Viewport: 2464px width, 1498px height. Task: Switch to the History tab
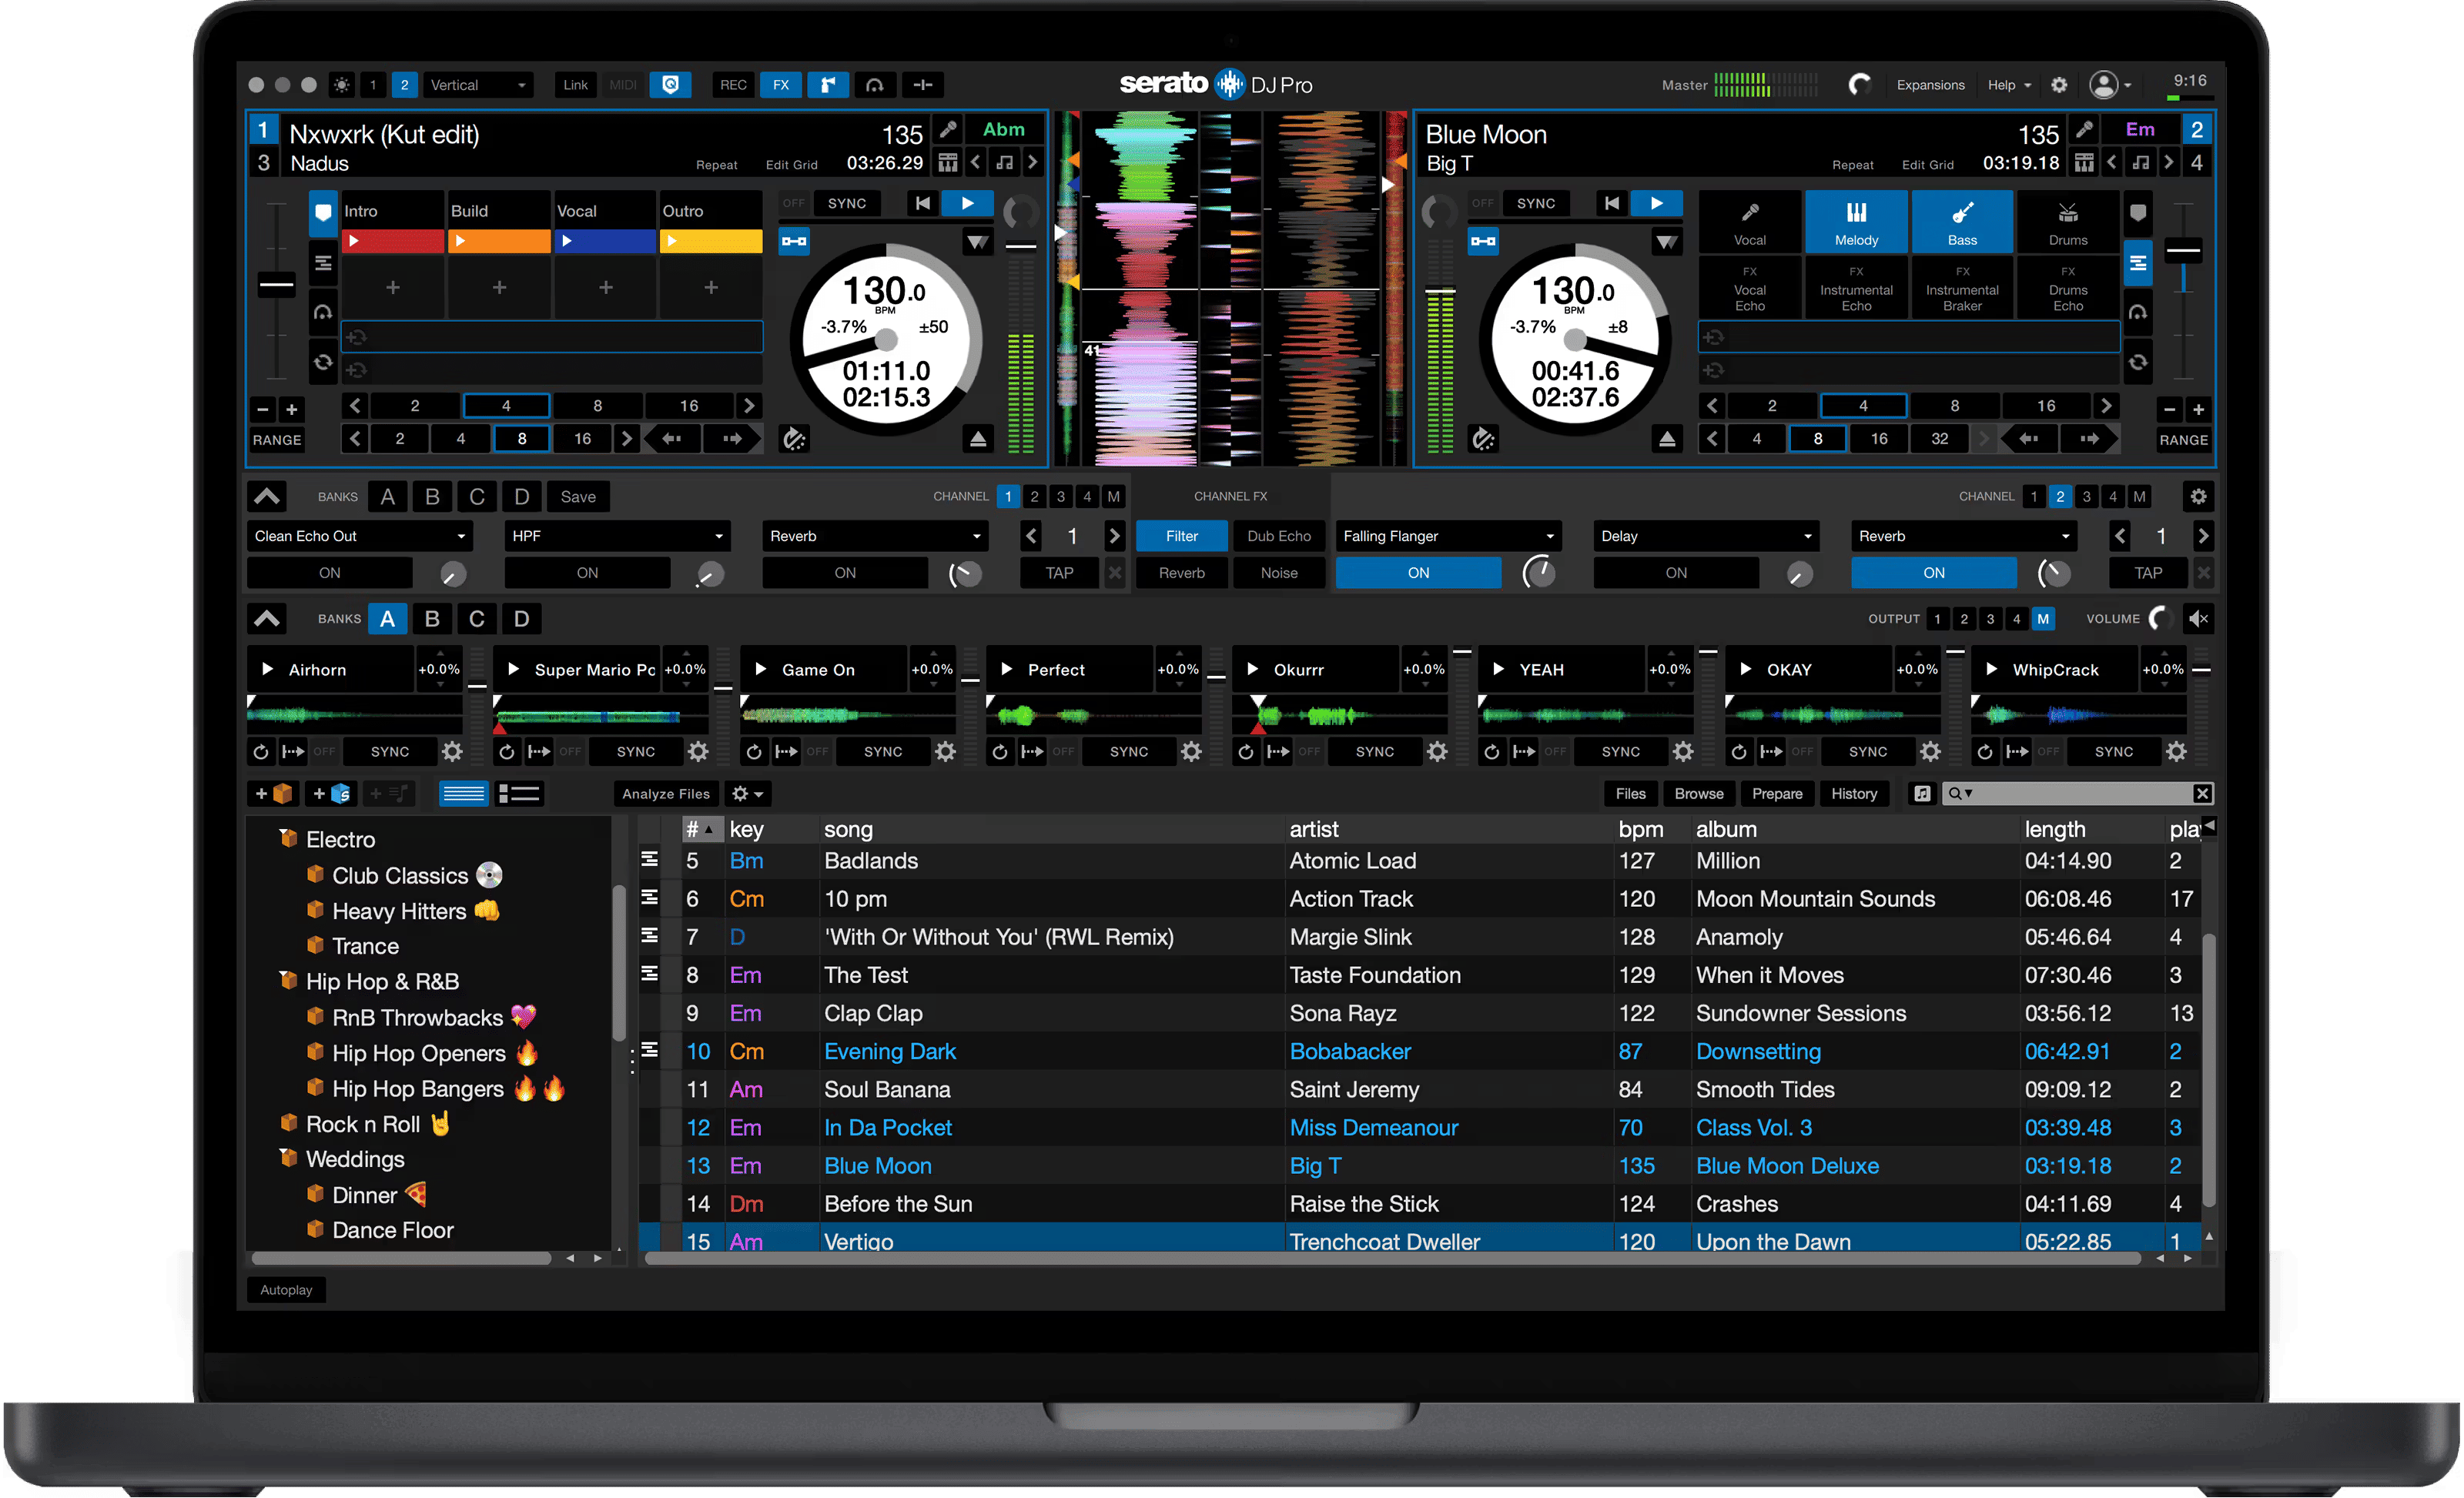[x=1853, y=794]
